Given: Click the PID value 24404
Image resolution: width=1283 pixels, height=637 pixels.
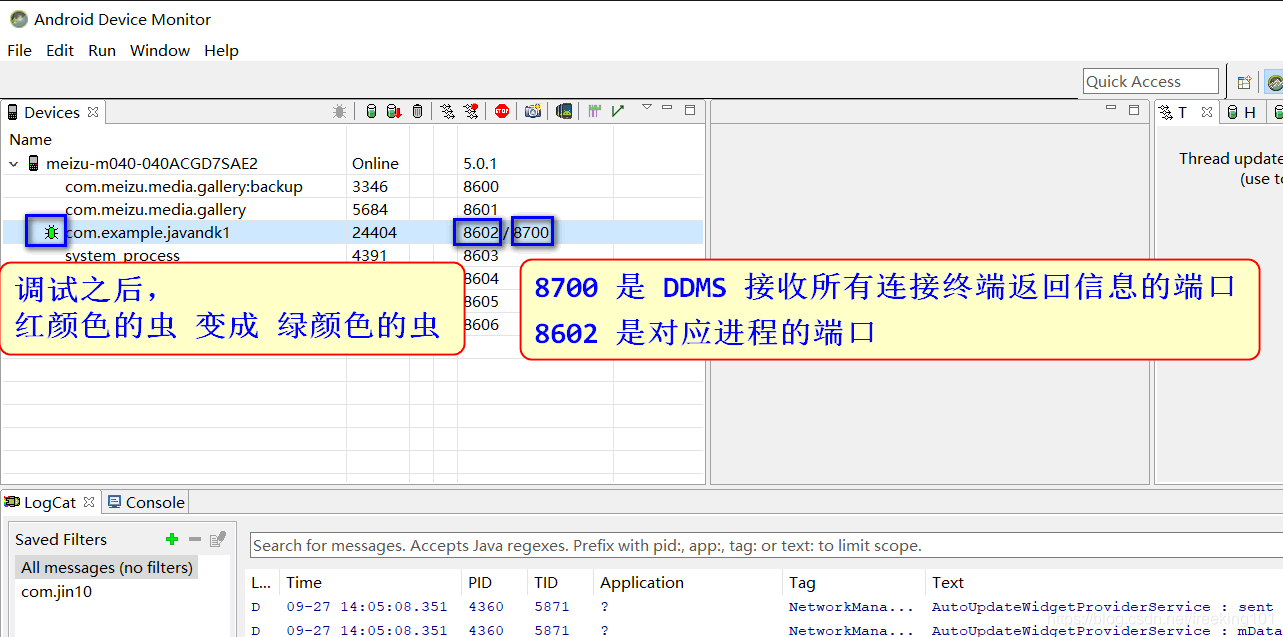Looking at the screenshot, I should pos(374,232).
